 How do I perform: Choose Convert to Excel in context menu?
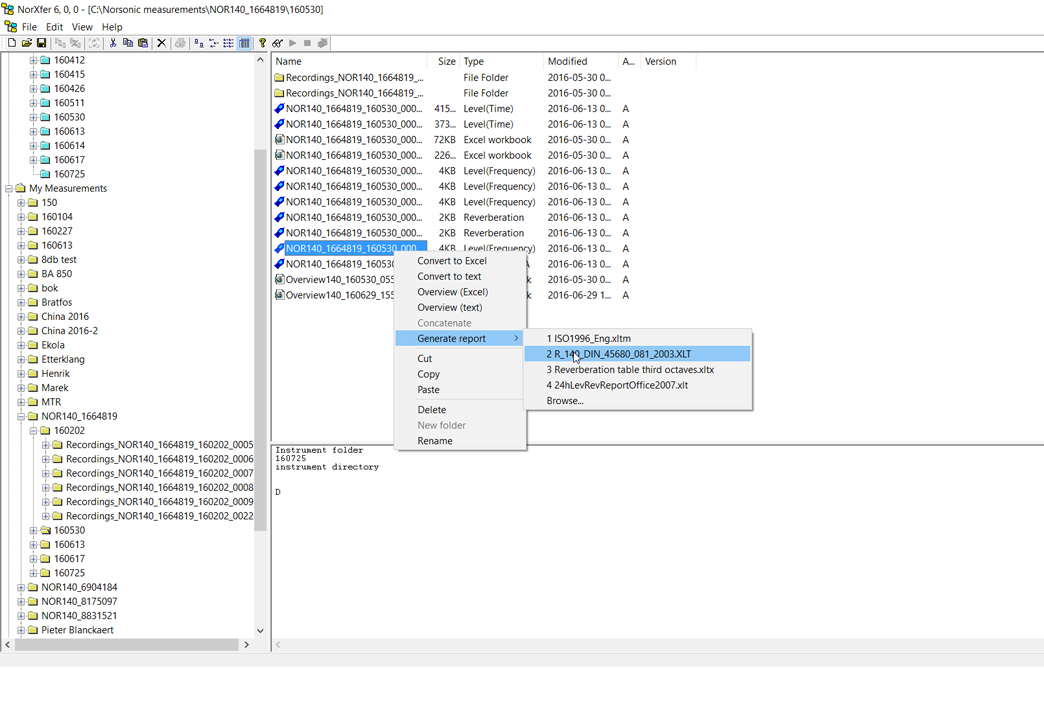coord(461,261)
